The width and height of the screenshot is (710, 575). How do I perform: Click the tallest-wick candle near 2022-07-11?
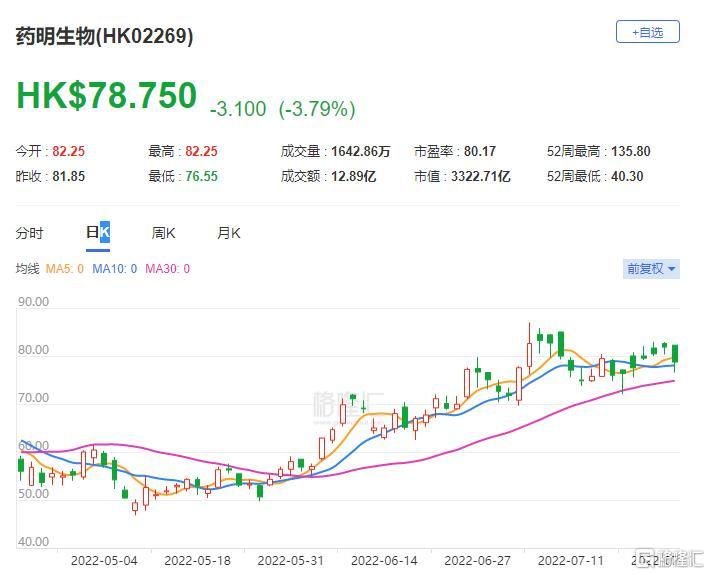(x=529, y=349)
